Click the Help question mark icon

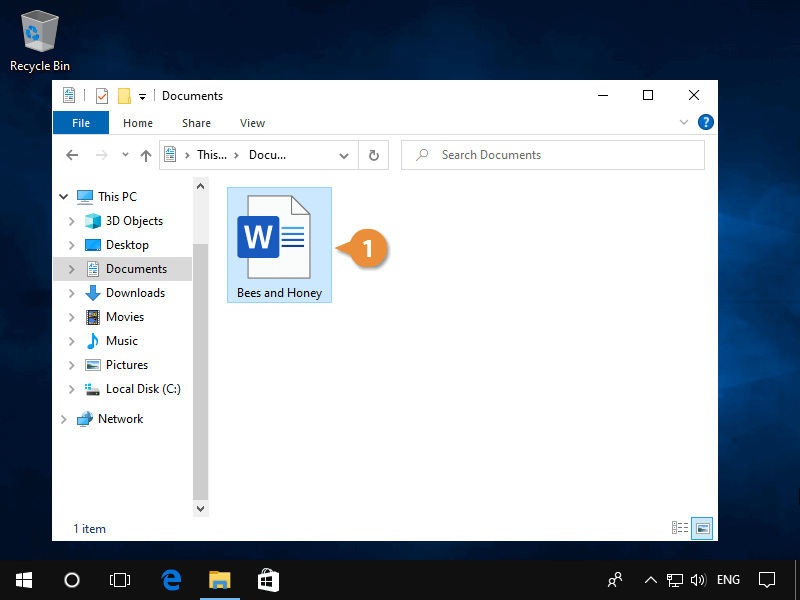706,123
